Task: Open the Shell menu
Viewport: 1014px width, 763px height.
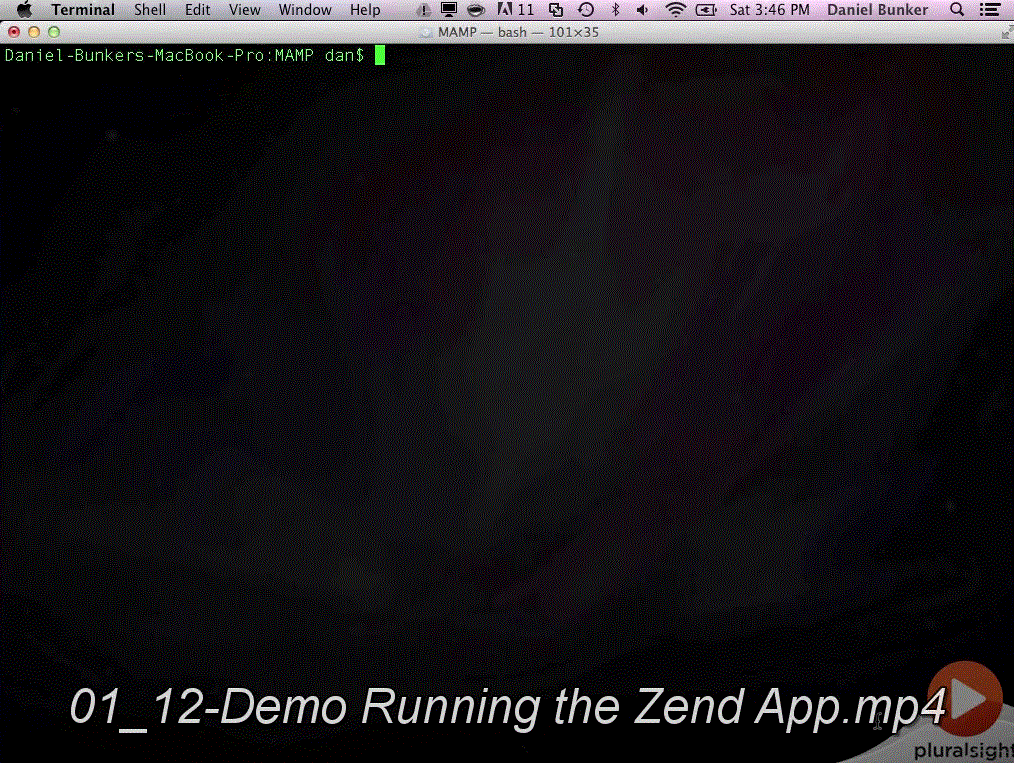Action: (150, 10)
